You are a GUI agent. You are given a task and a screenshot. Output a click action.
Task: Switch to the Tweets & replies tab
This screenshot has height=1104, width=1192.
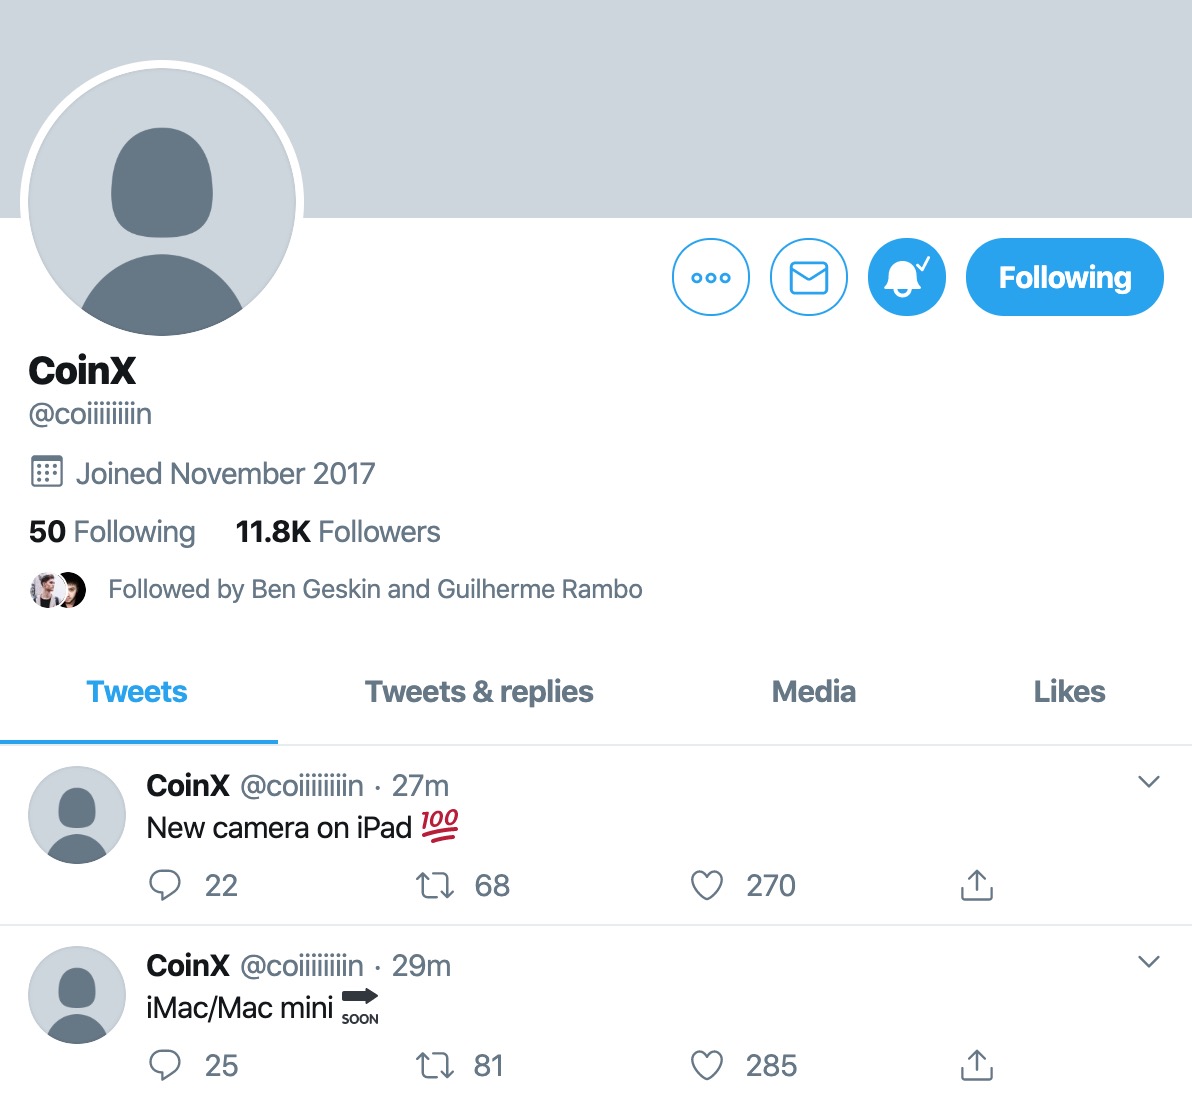pos(479,692)
